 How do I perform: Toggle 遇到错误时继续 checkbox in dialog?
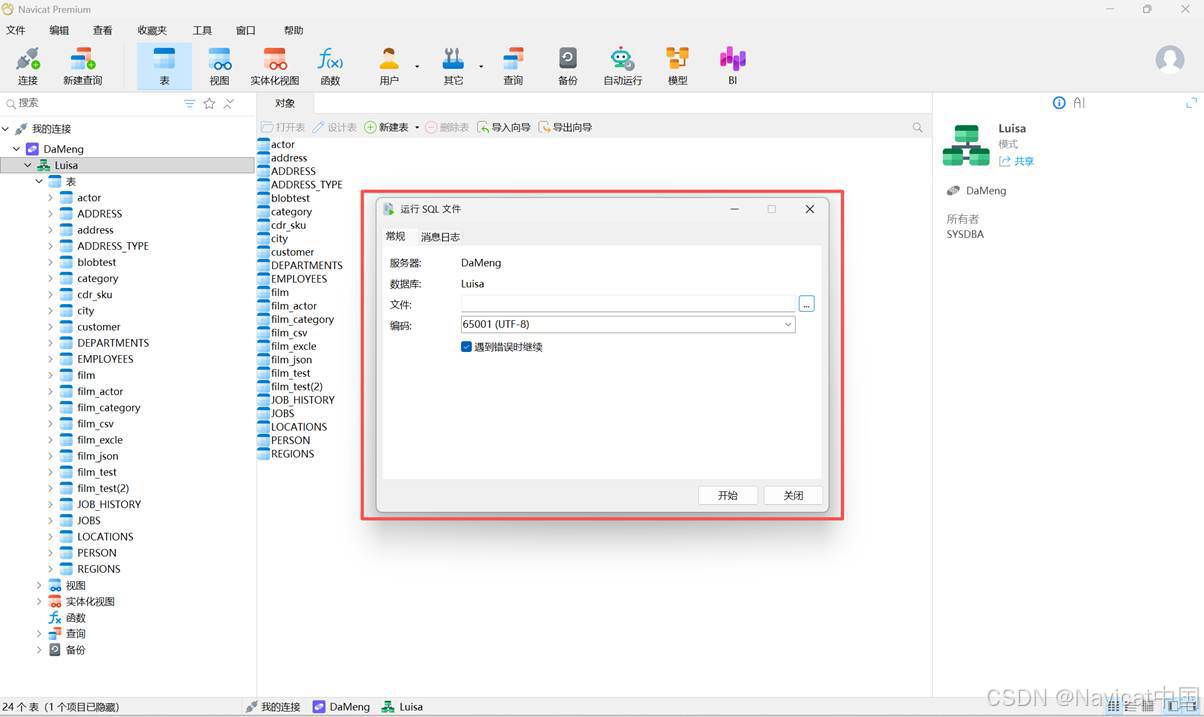(x=466, y=347)
